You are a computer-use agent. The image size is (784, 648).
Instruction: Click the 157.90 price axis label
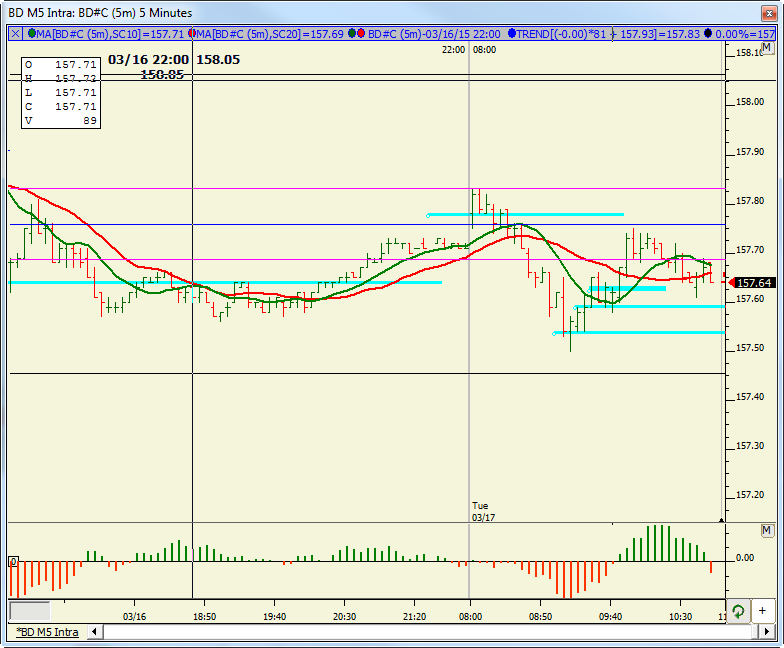tap(750, 152)
